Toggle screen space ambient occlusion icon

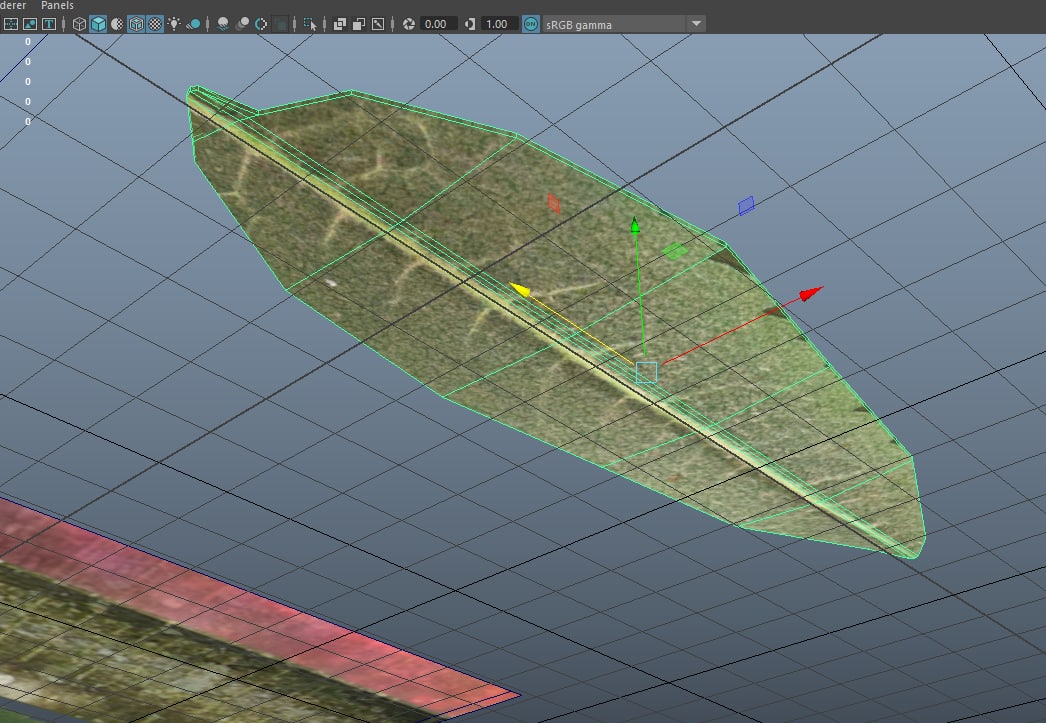tap(223, 24)
